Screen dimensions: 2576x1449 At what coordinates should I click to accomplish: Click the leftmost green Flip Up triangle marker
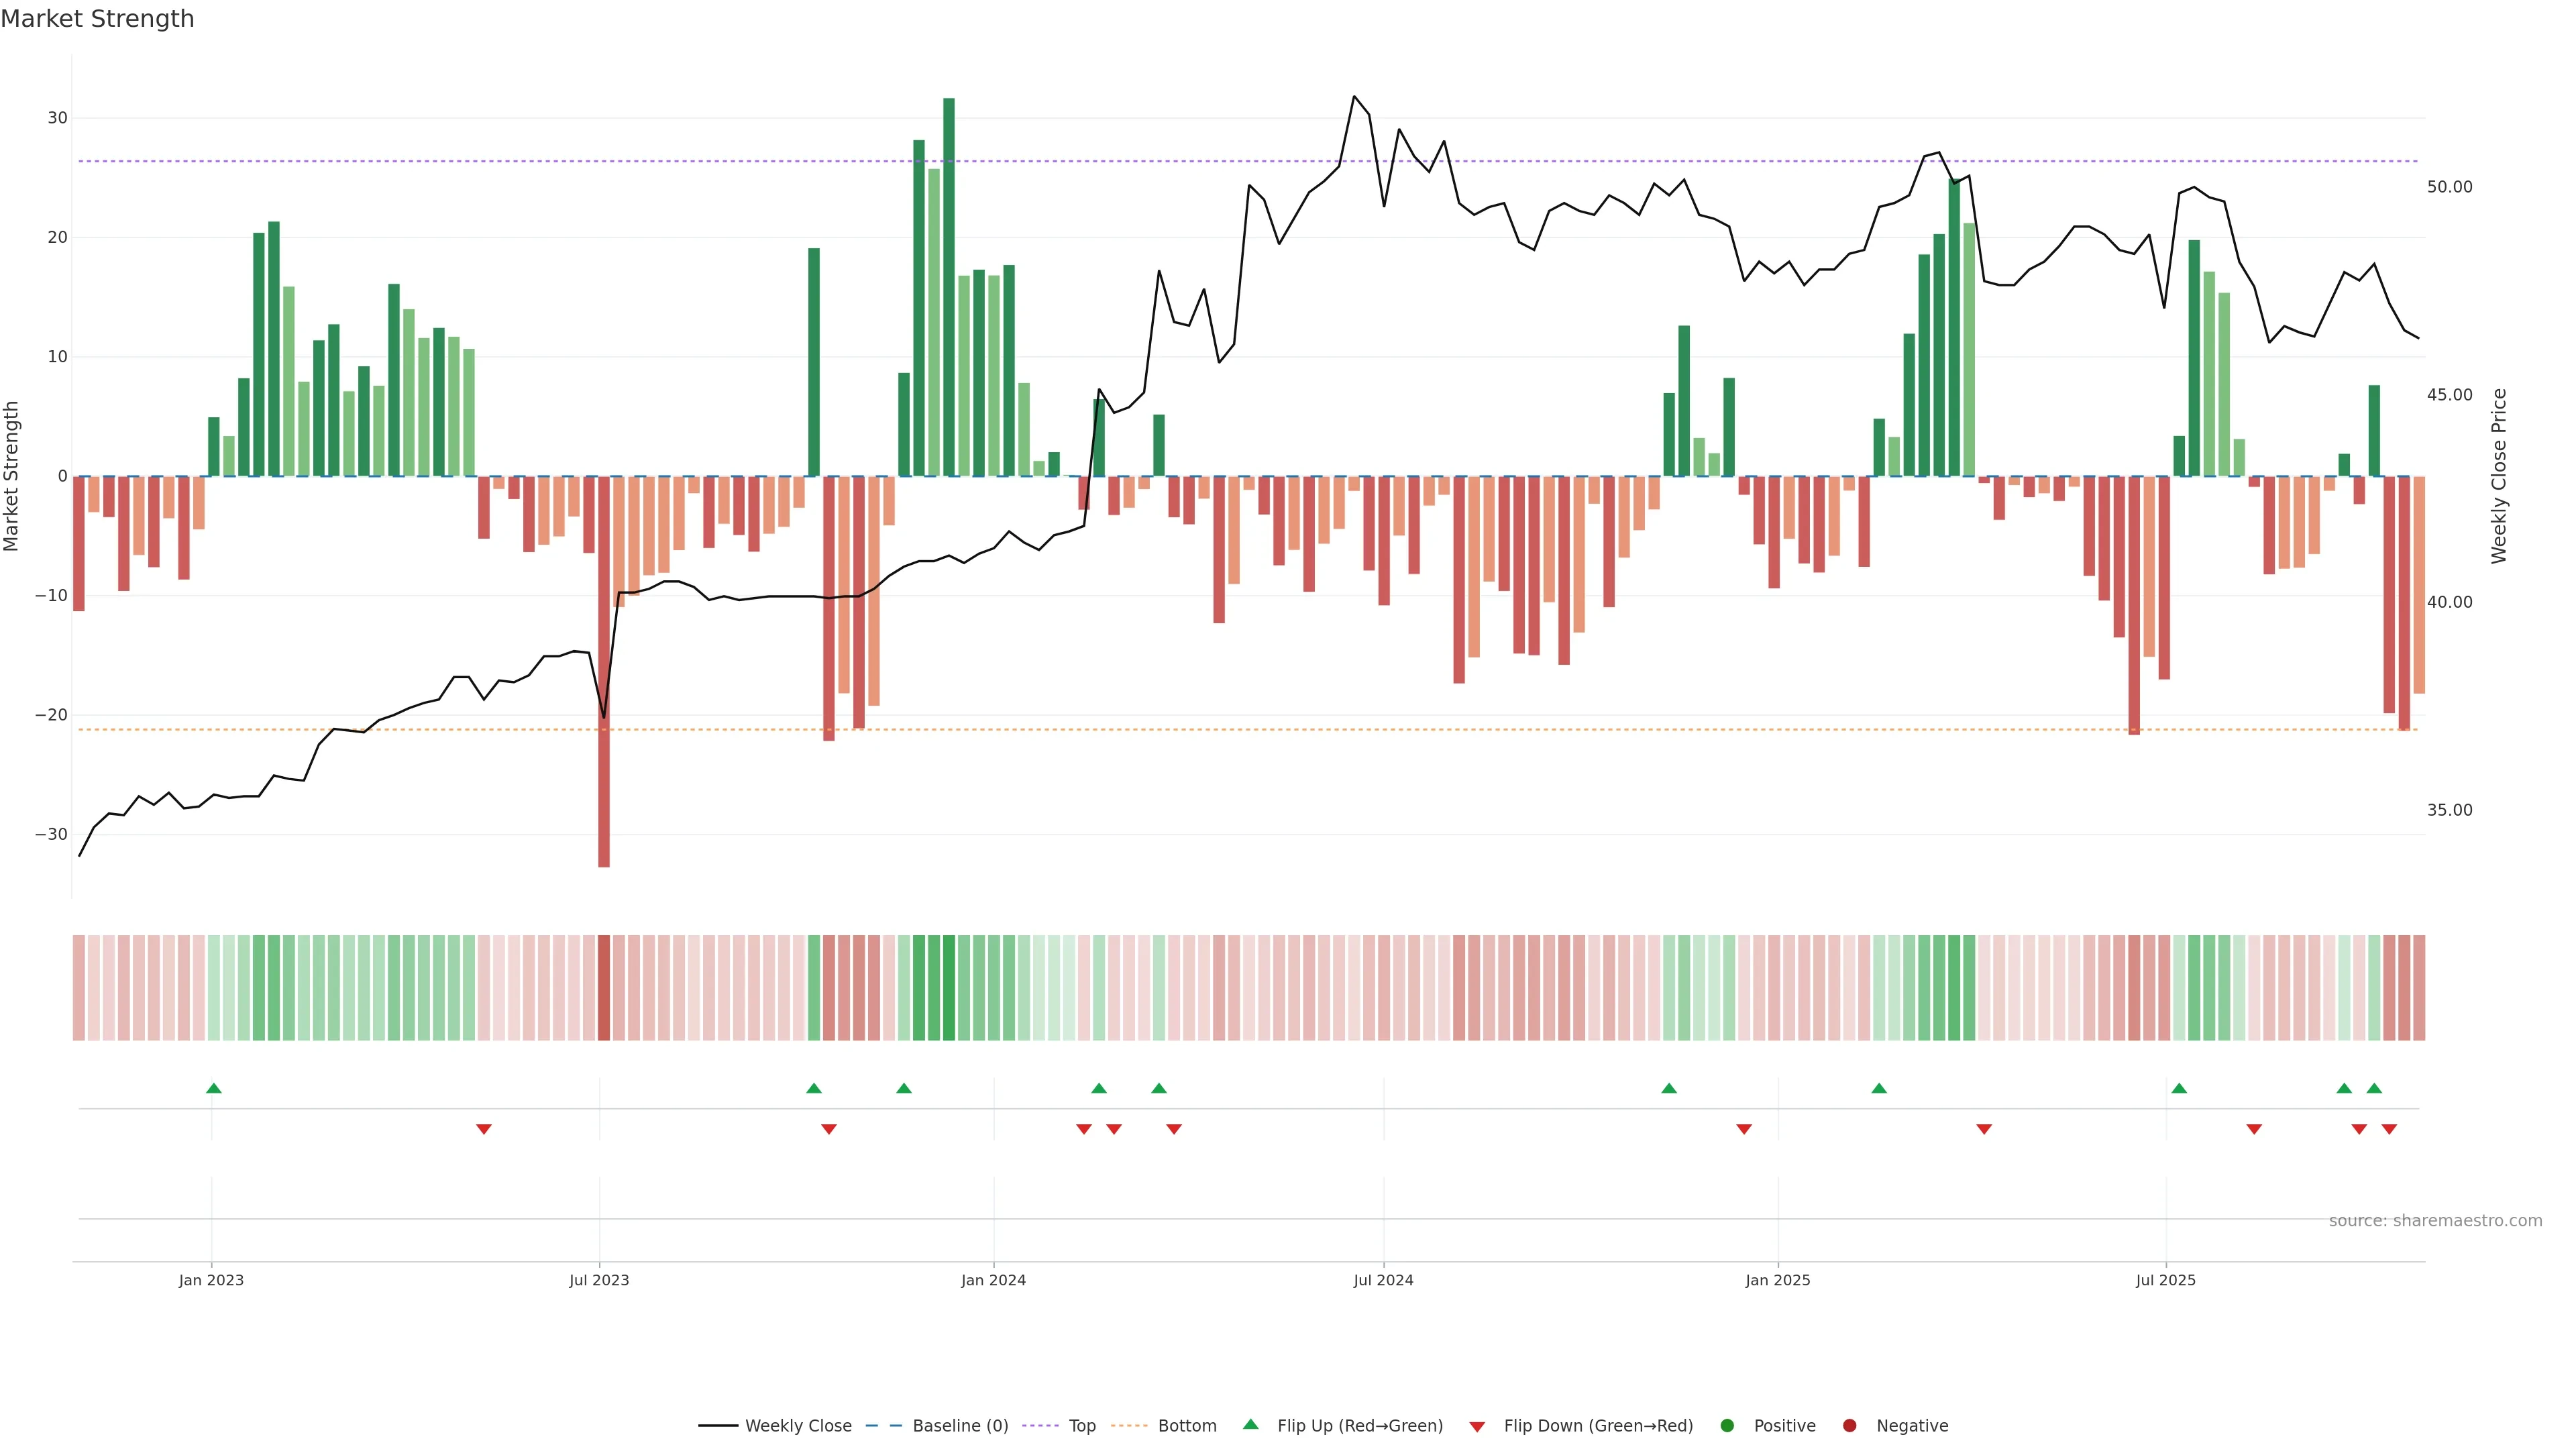(213, 1088)
